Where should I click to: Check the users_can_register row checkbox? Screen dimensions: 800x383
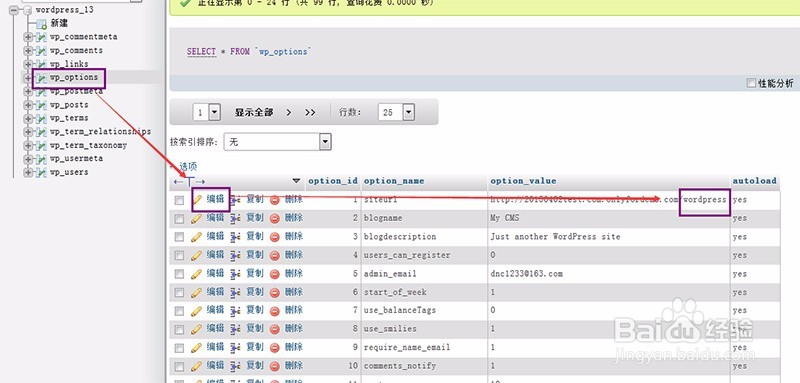coord(179,256)
